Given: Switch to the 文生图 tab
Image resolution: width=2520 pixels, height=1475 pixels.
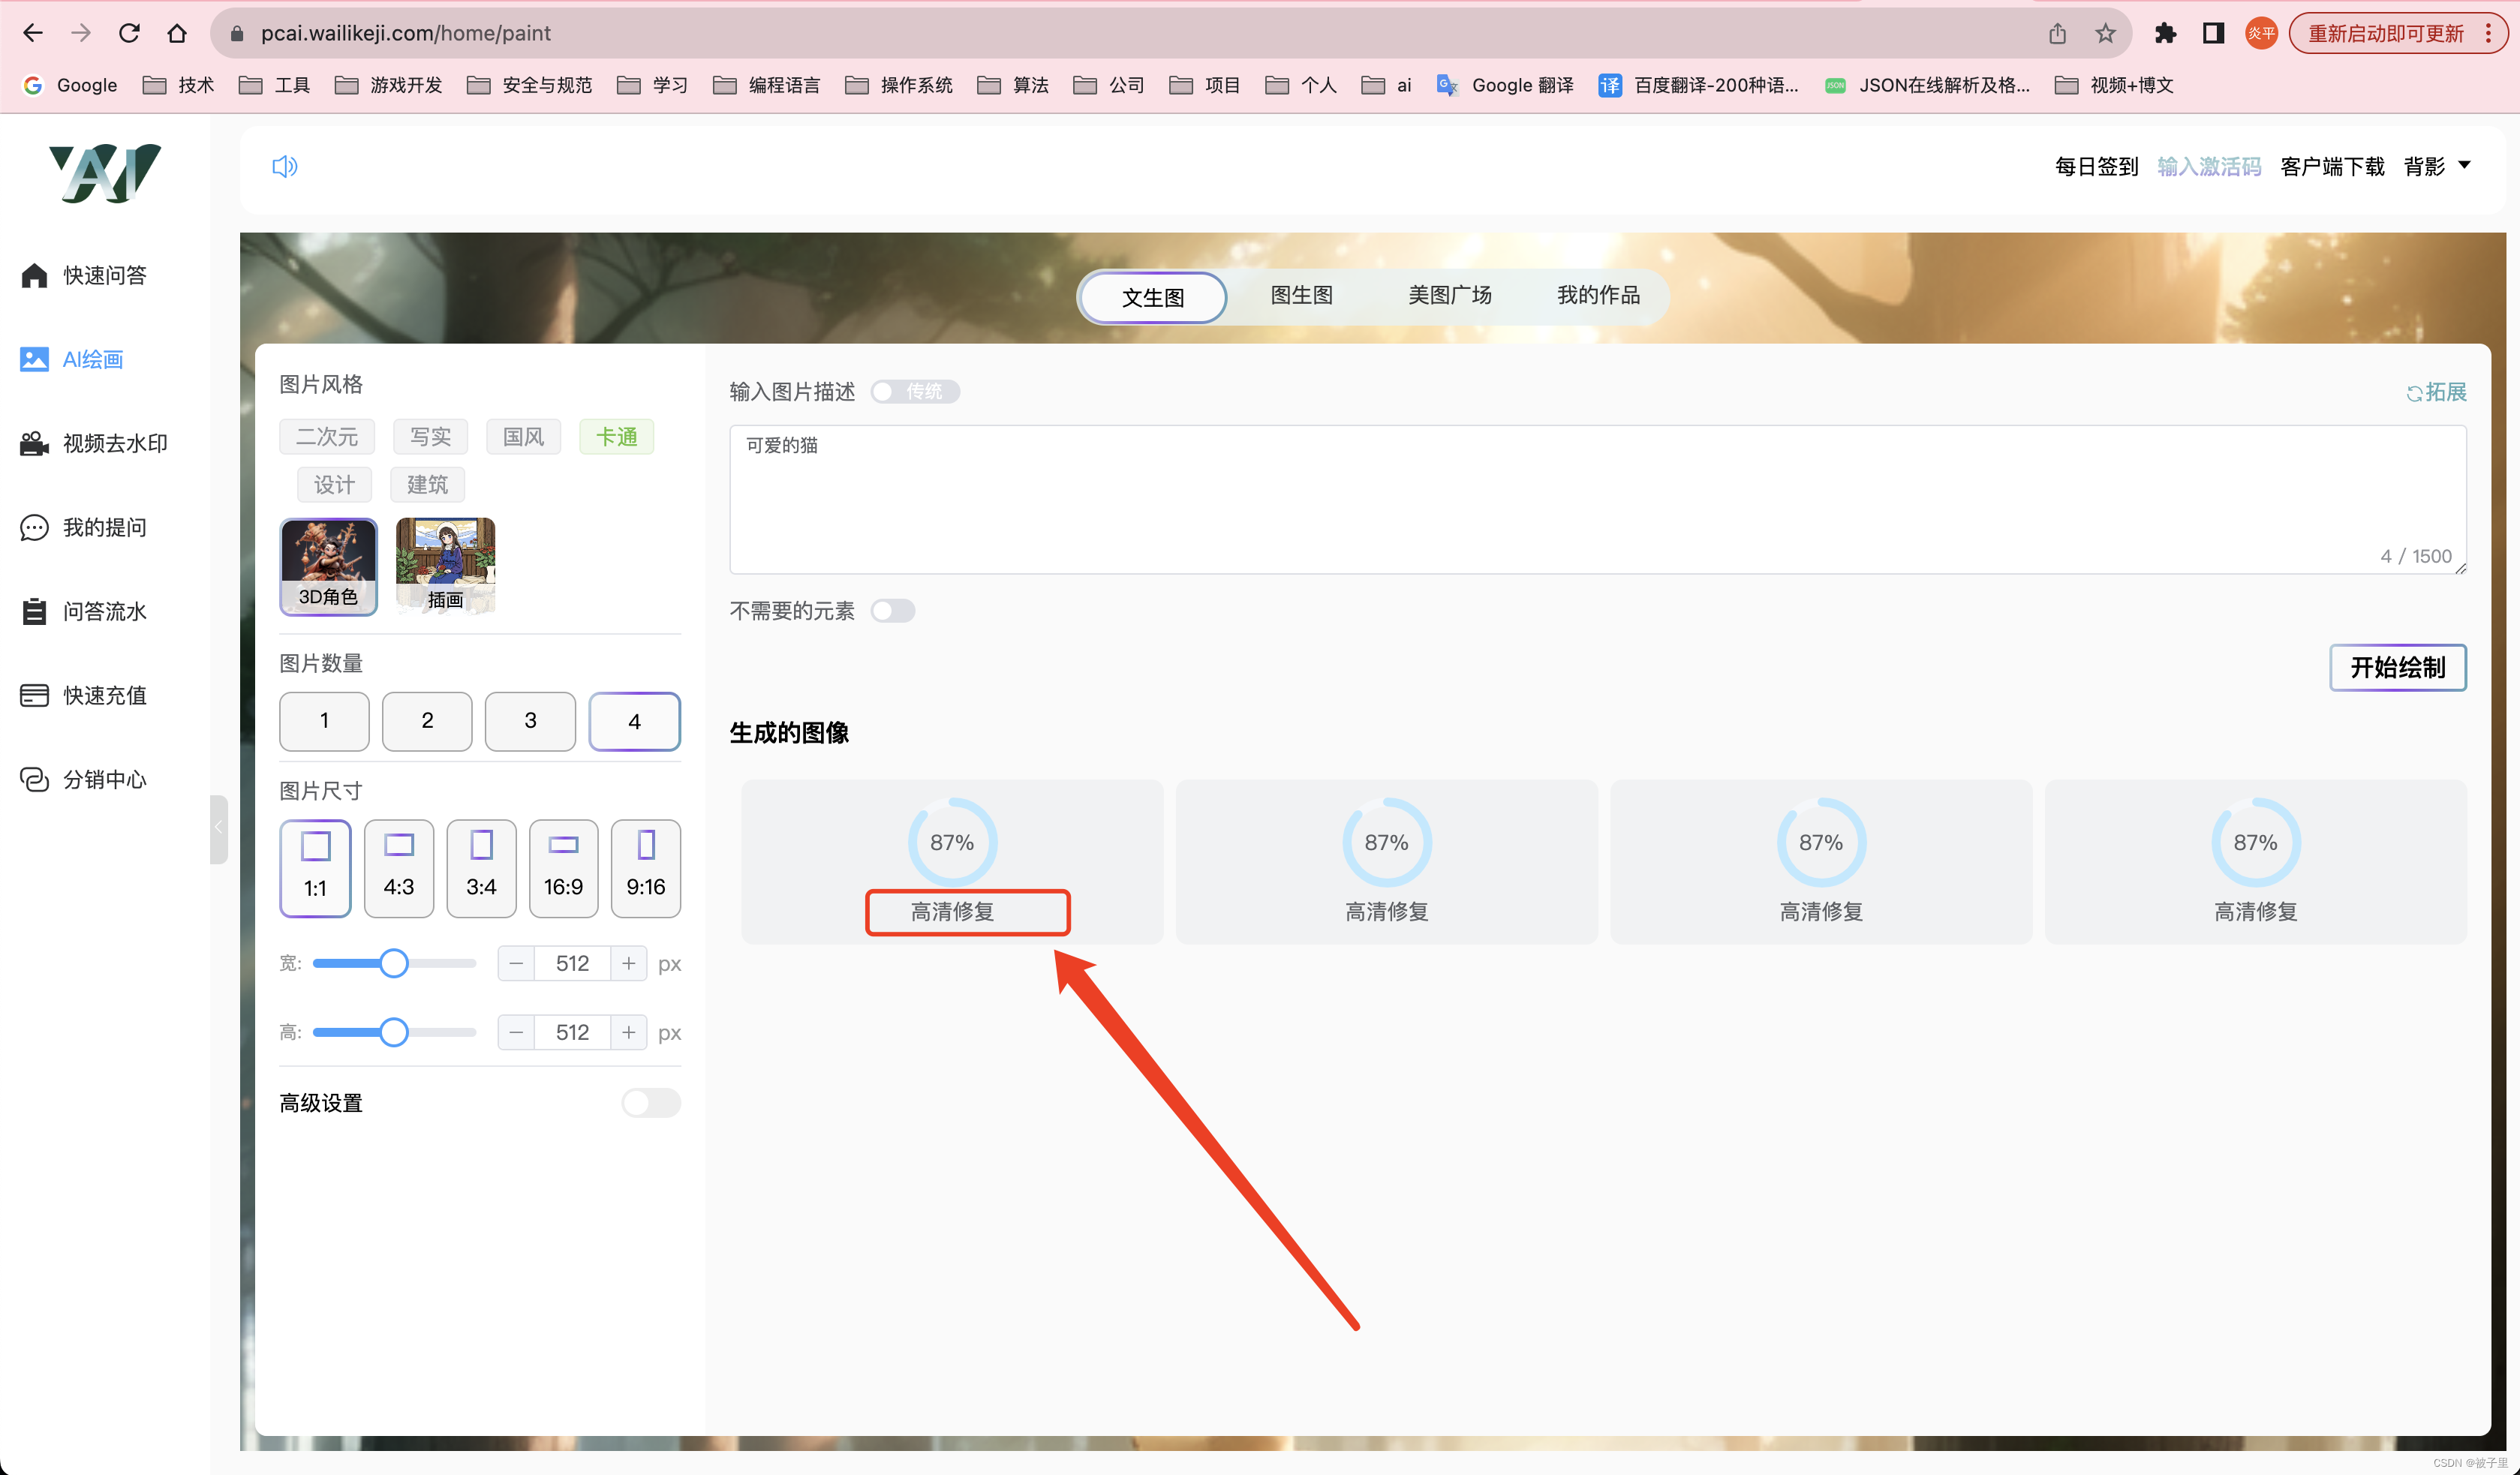Looking at the screenshot, I should click(1152, 297).
